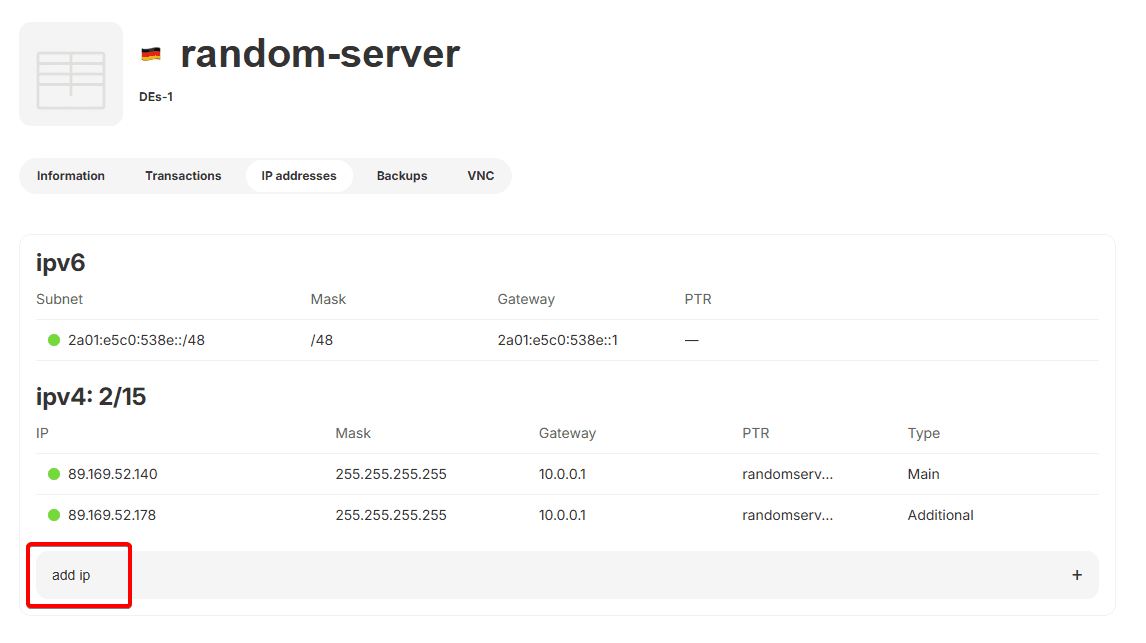Click the random-server title
This screenshot has height=643, width=1146.
(x=320, y=54)
